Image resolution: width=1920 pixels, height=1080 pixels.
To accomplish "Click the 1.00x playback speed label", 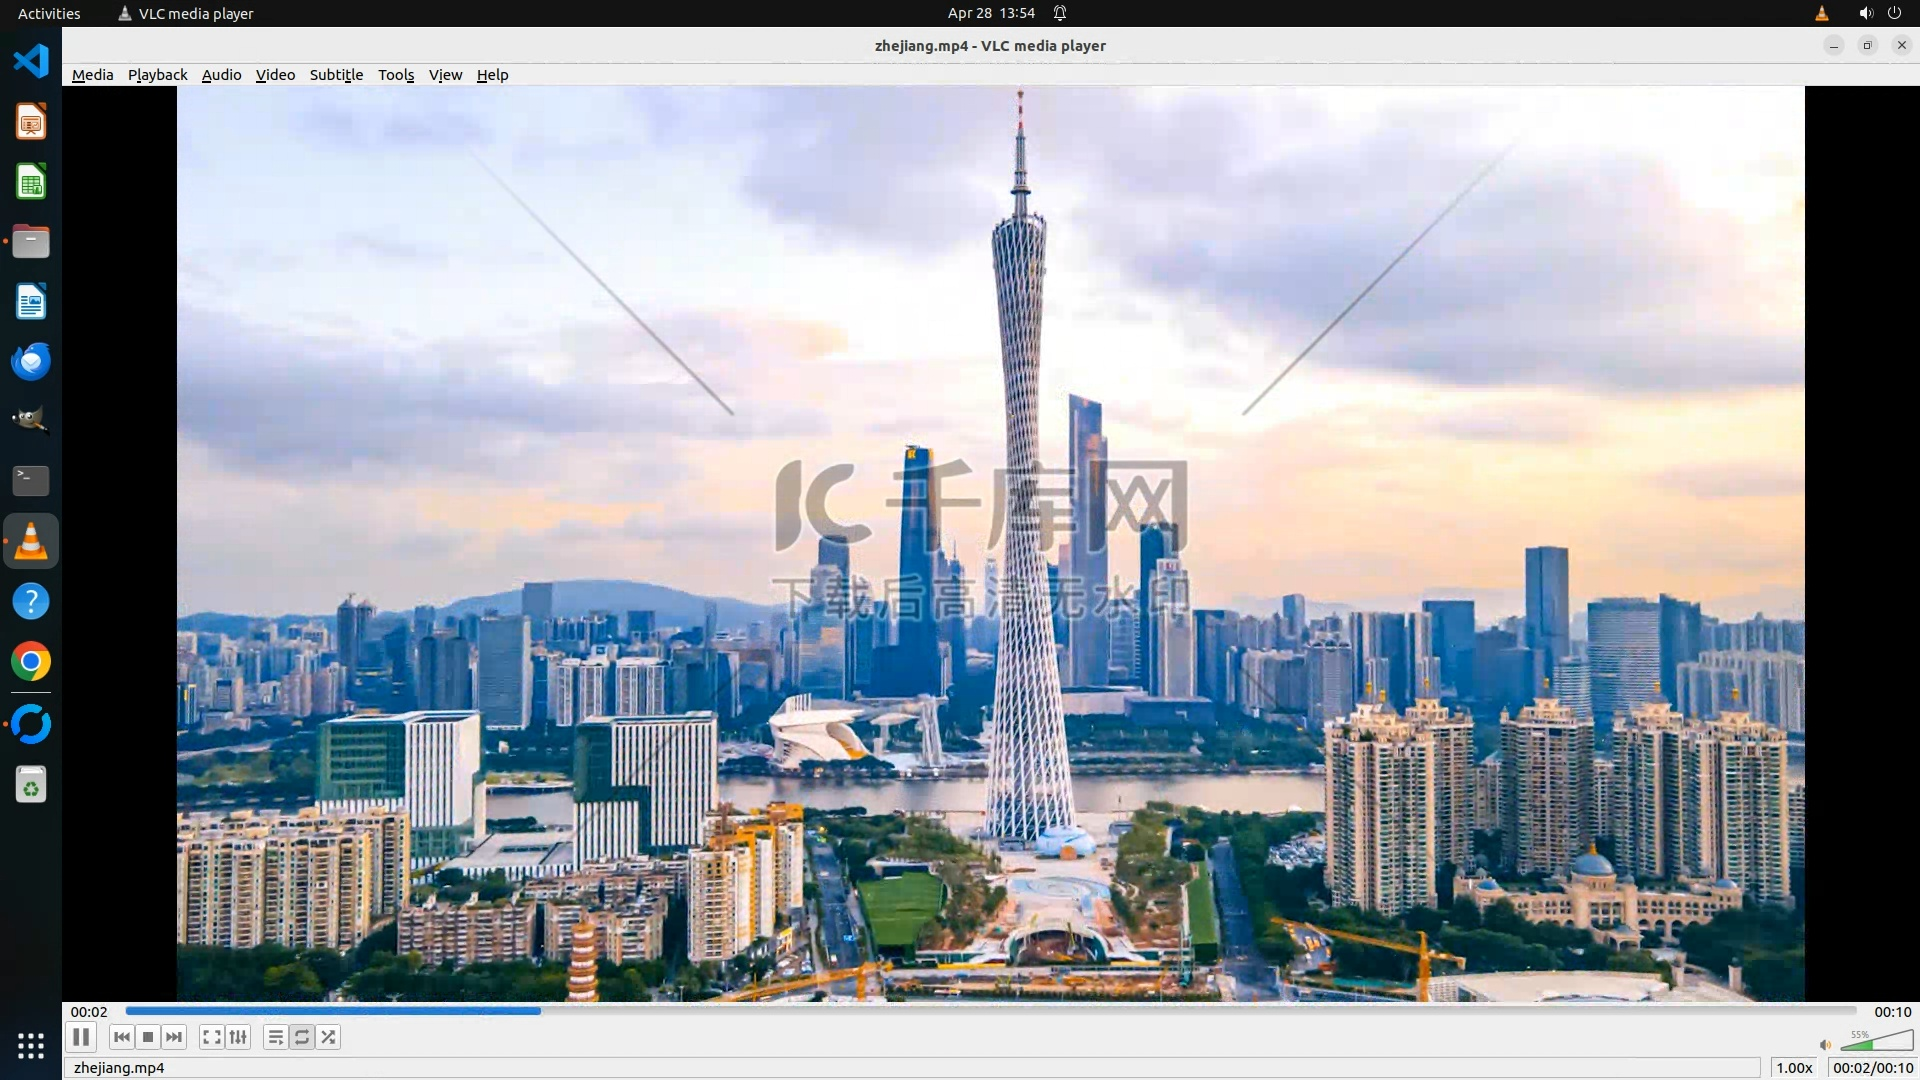I will (x=1794, y=1068).
